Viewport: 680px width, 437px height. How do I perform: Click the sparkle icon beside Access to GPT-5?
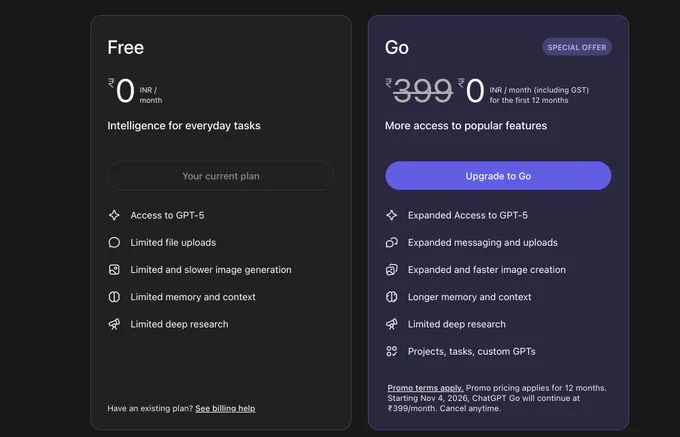click(114, 215)
